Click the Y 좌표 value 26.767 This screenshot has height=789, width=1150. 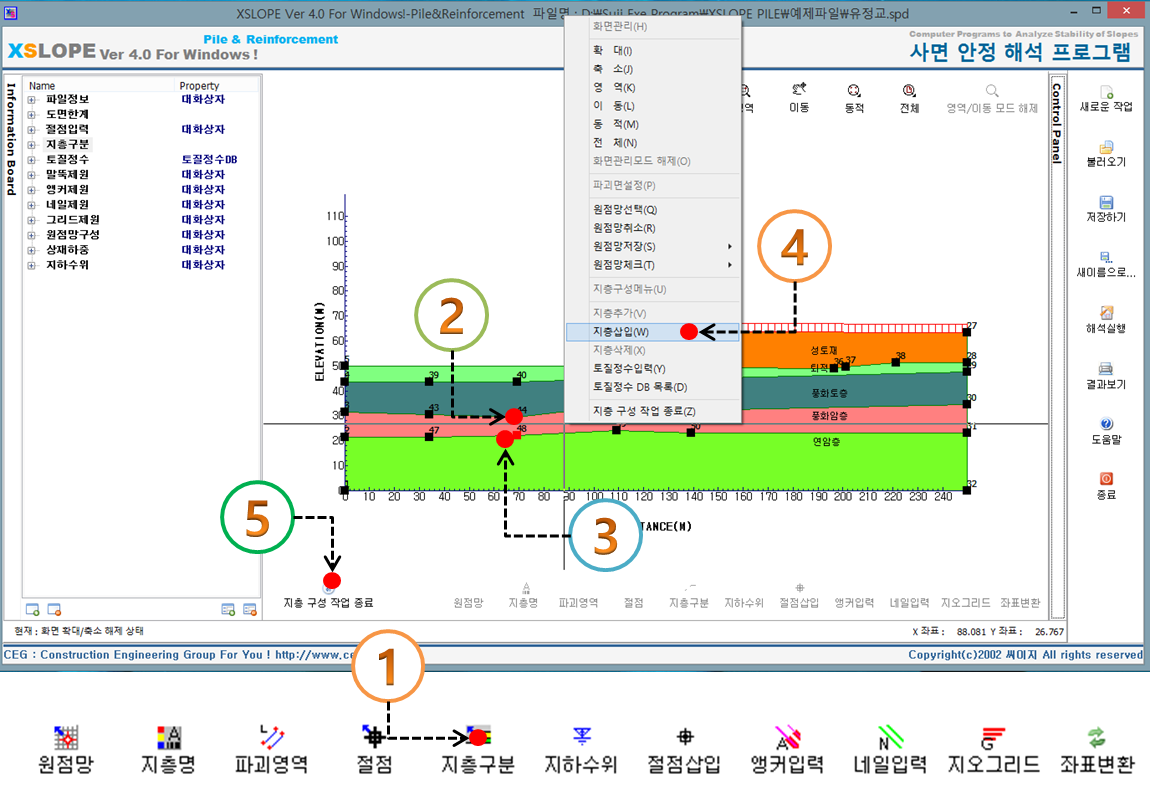pyautogui.click(x=1050, y=631)
